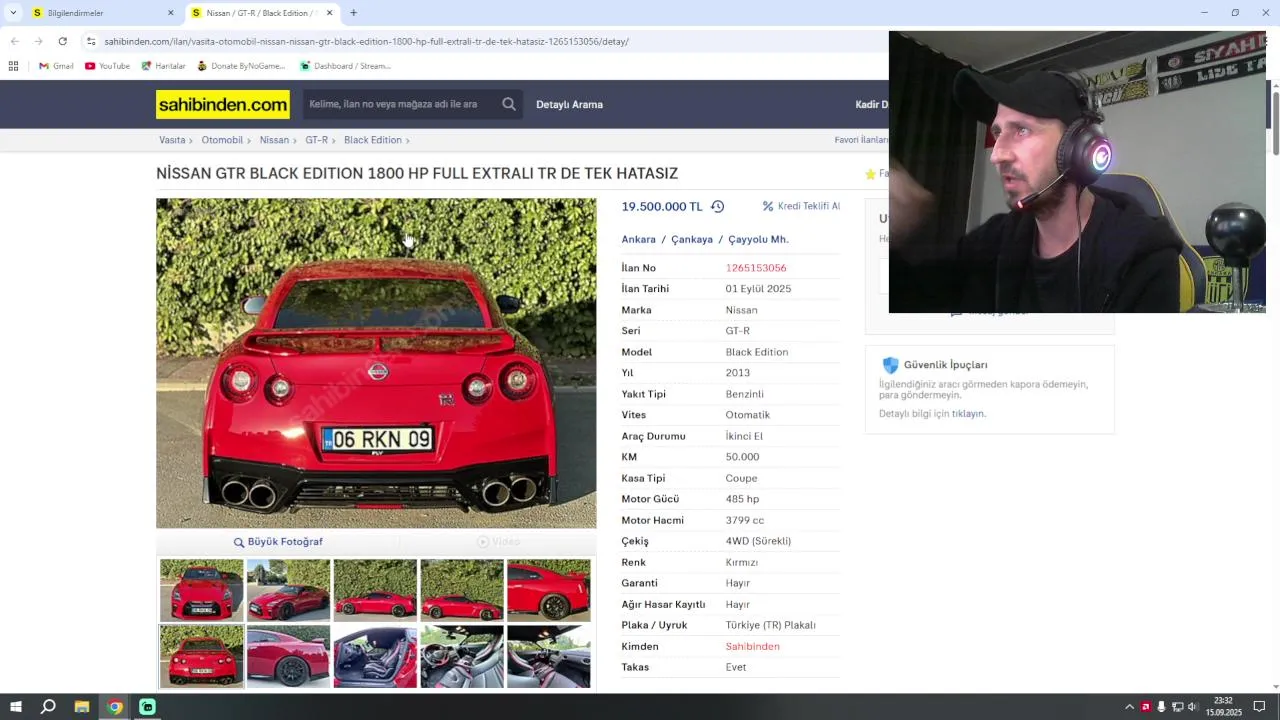Show price history clock icon

click(x=717, y=207)
